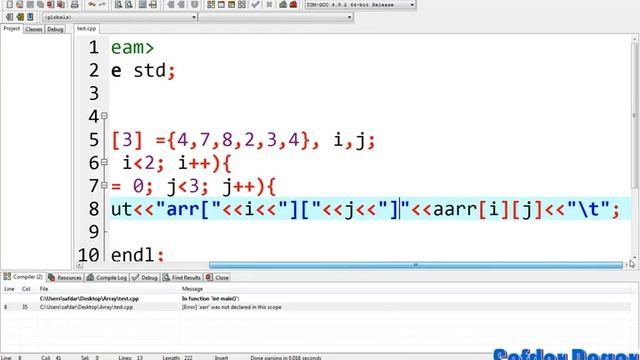Image resolution: width=640 pixels, height=360 pixels.
Task: Click the Toggle bookmarks icon
Action: [x=20, y=17]
